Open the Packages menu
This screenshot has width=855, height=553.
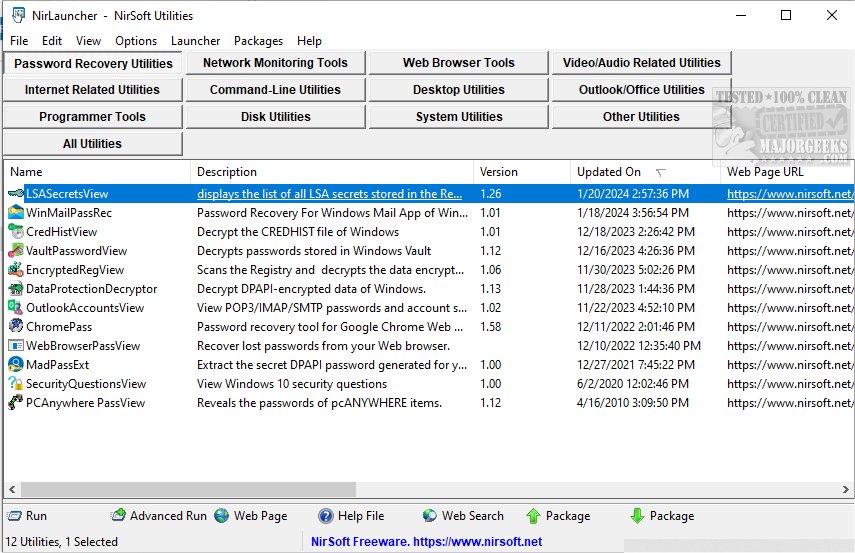click(x=258, y=41)
